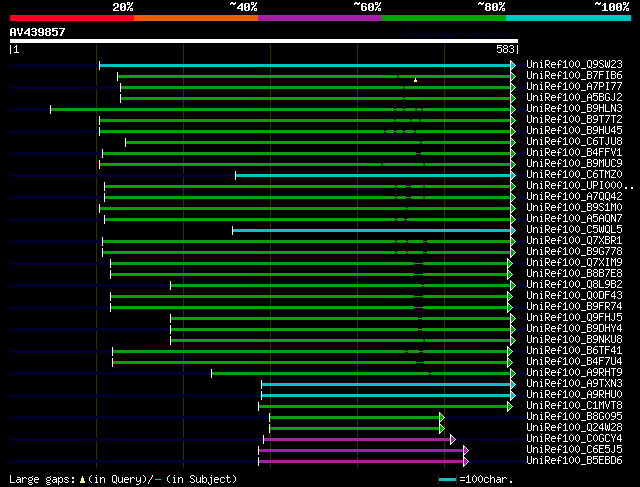Click the UniRef100_B9HU45 label
Image resolution: width=640 pixels, height=487 pixels.
coord(574,131)
